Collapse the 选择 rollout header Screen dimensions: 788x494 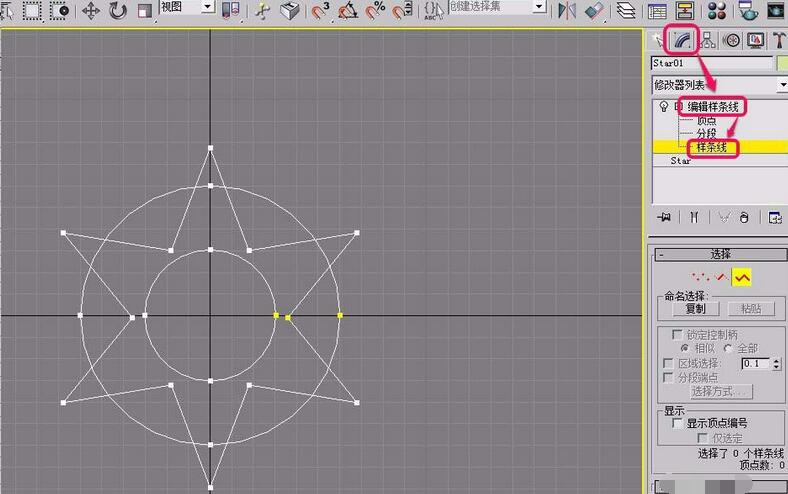[x=719, y=254]
